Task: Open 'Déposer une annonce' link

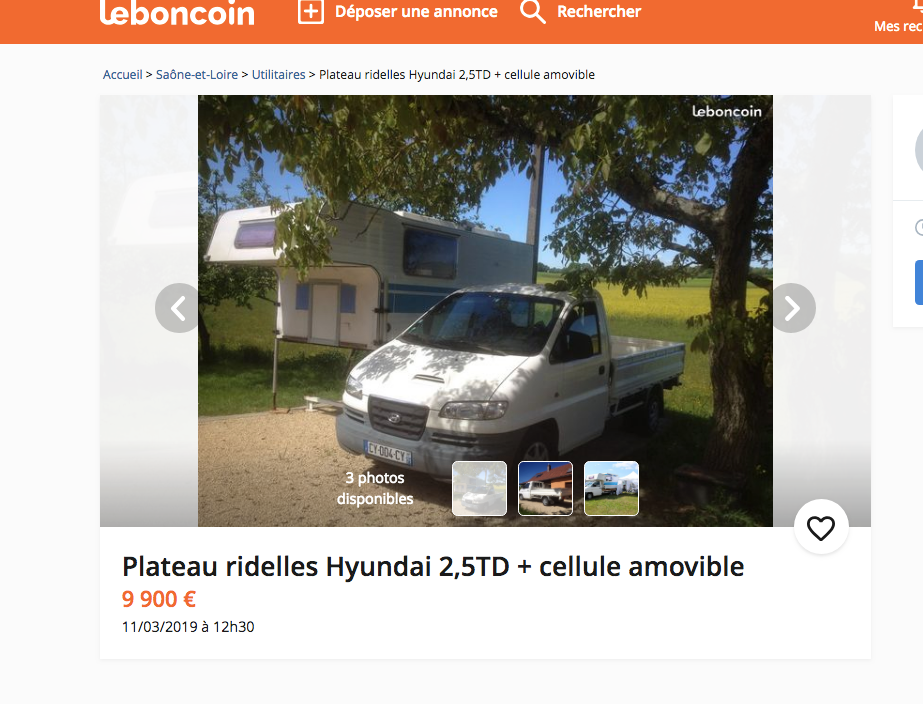Action: pyautogui.click(x=416, y=11)
